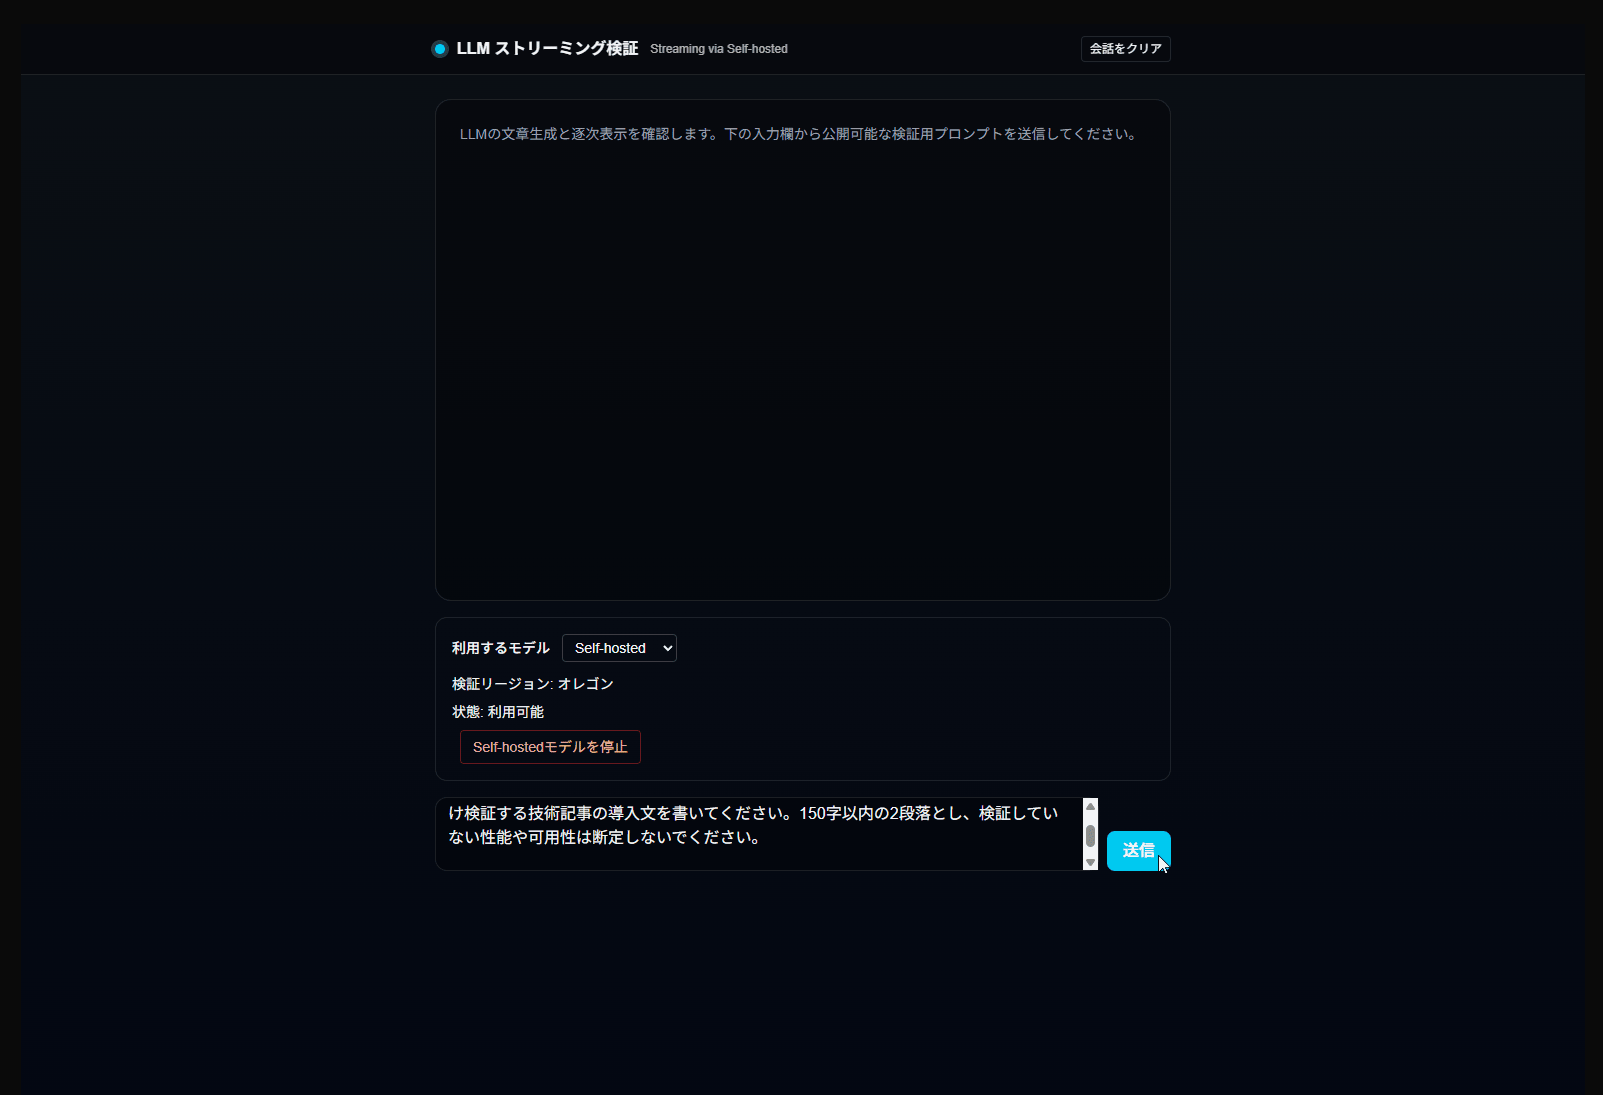This screenshot has width=1603, height=1095.
Task: Click the 検証リージョン: オレゴン text
Action: point(533,684)
